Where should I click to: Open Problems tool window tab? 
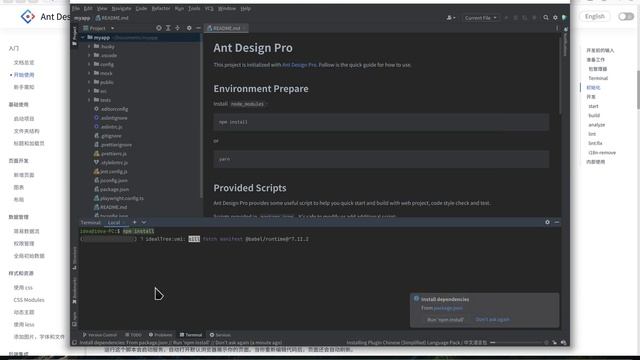(x=160, y=335)
